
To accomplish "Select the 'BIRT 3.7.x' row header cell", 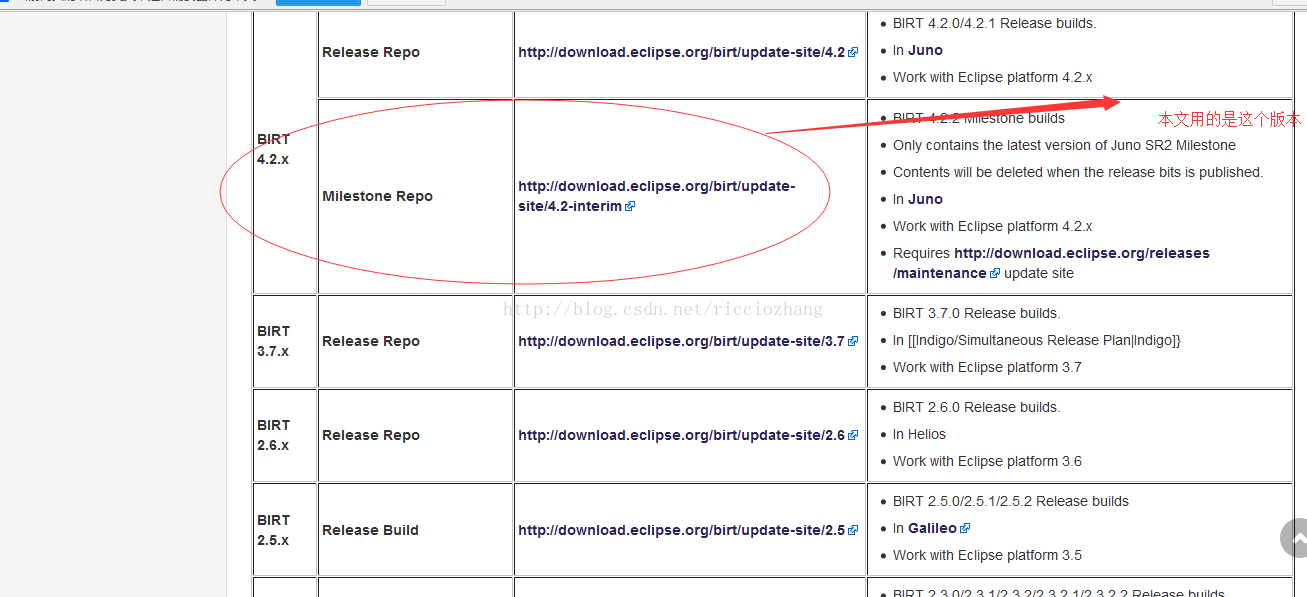I will click(x=285, y=341).
